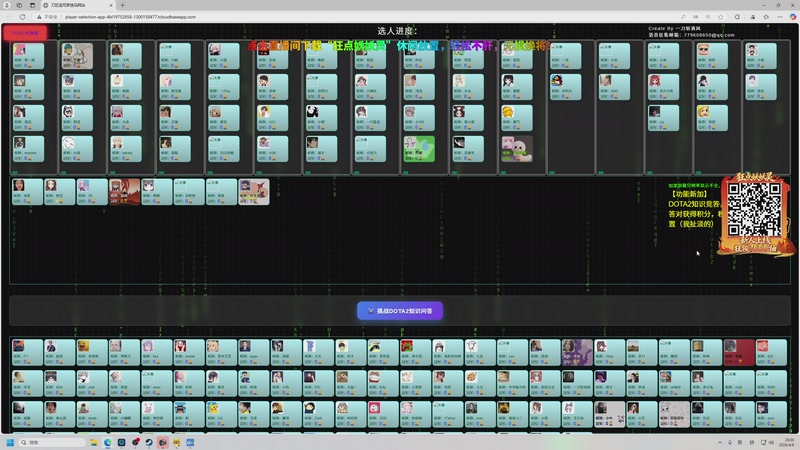Click the 挑战DOTA2知识问答 button
Screen dimensions: 800x450
tap(400, 311)
